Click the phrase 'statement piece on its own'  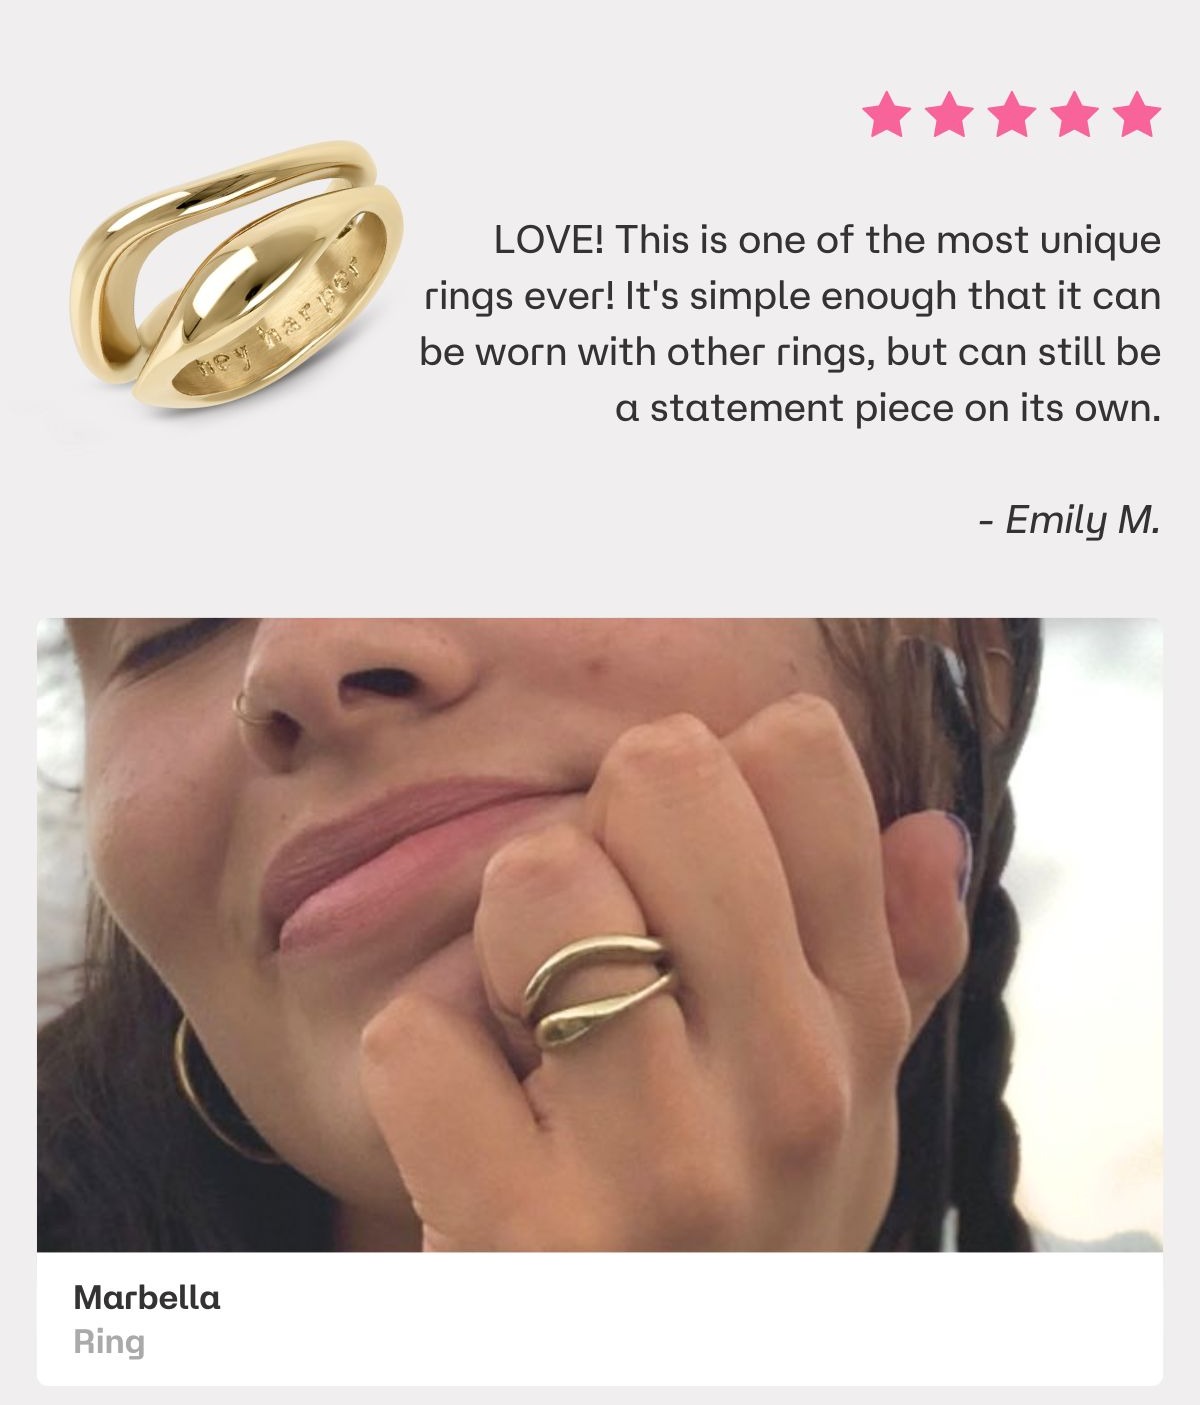[x=904, y=409]
